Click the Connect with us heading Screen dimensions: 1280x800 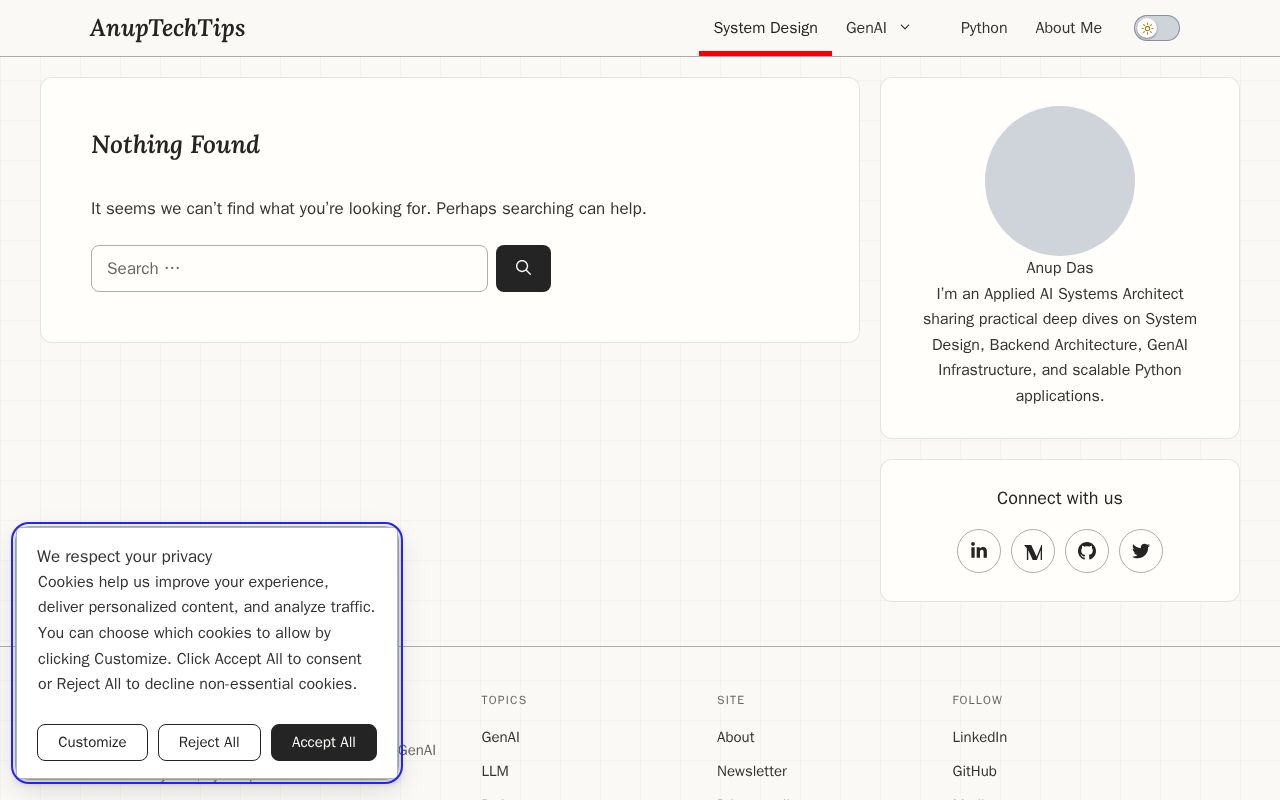tap(1060, 498)
